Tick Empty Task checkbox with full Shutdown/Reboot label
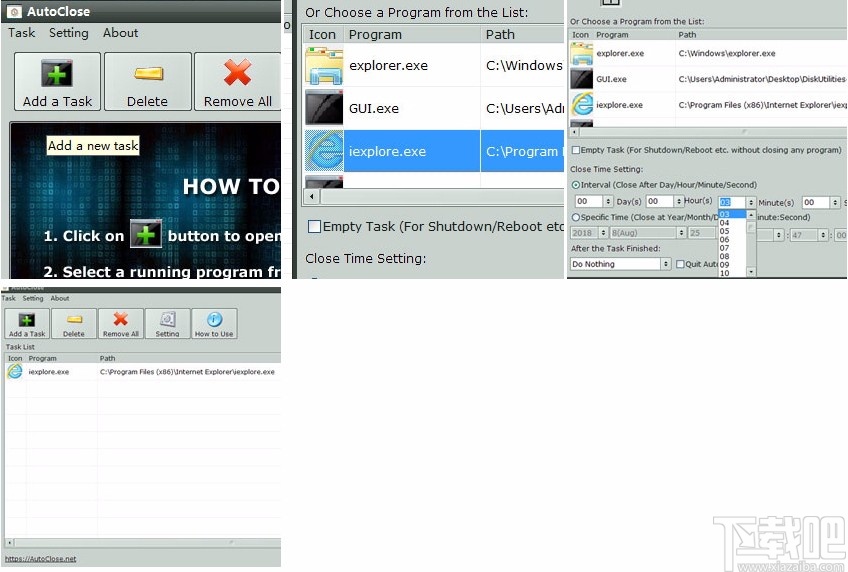Image resolution: width=848 pixels, height=572 pixels. pos(576,150)
